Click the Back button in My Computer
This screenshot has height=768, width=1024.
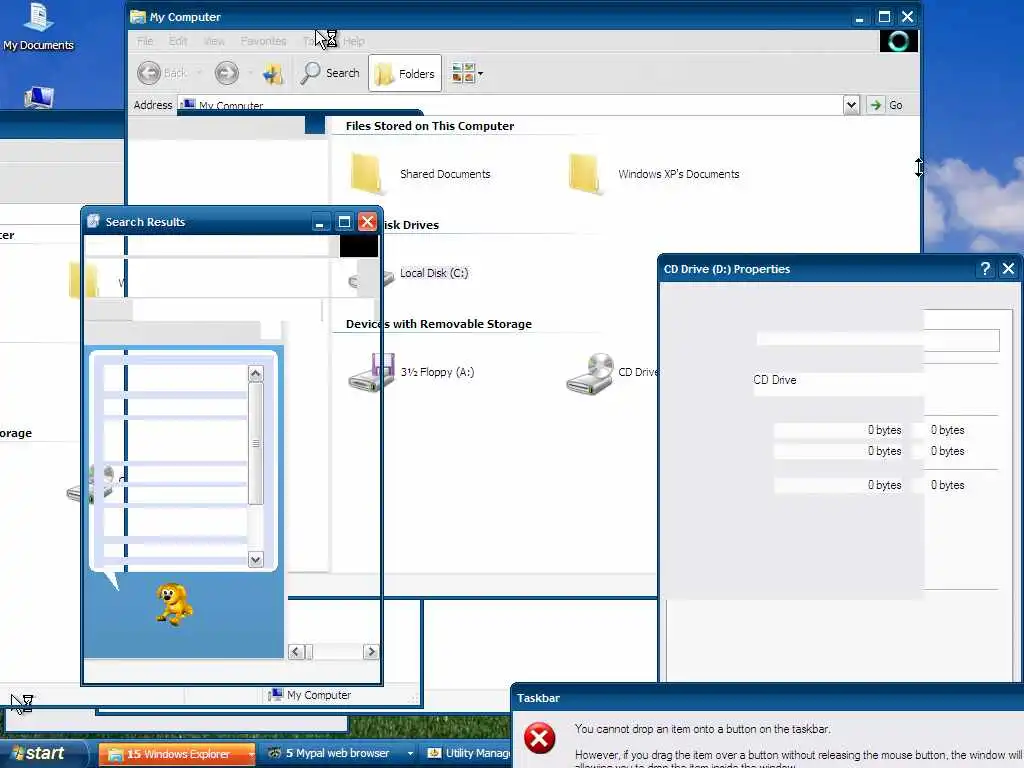point(162,73)
